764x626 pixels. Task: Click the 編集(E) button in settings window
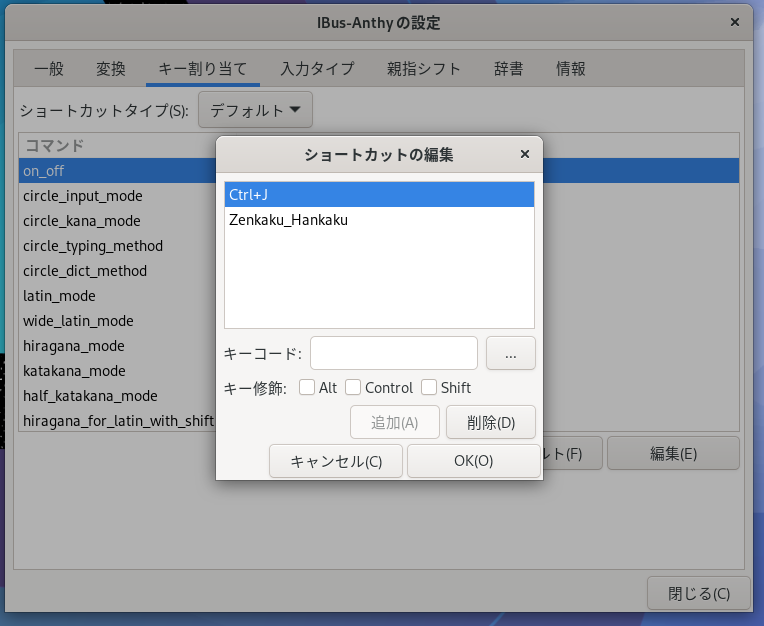pos(673,454)
